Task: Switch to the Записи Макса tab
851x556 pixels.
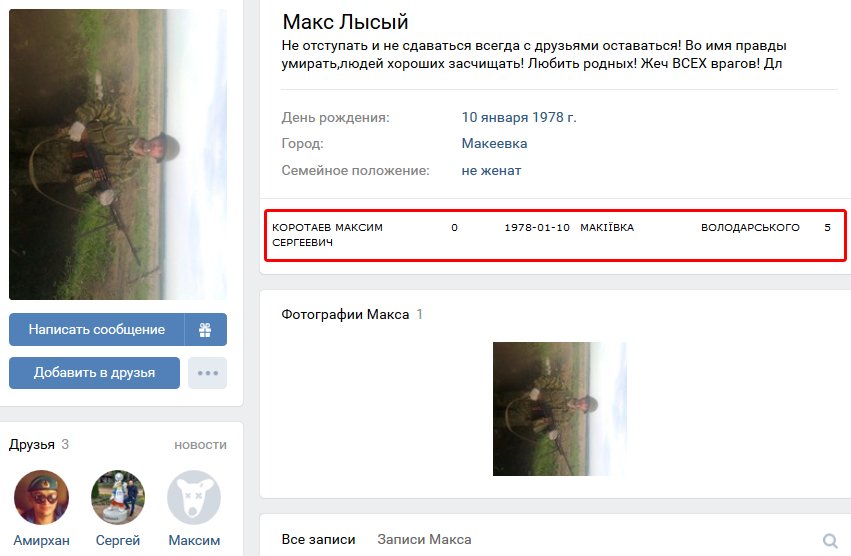Action: click(424, 540)
